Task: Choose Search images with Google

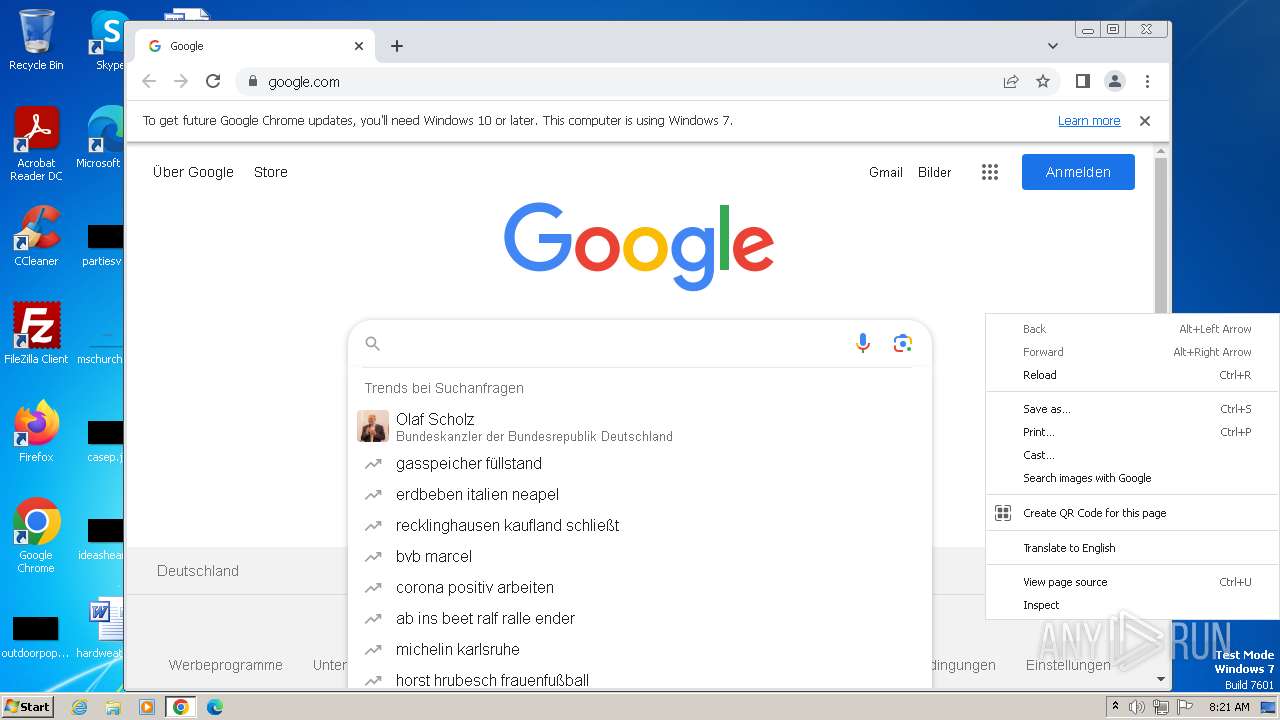Action: 1133,478
